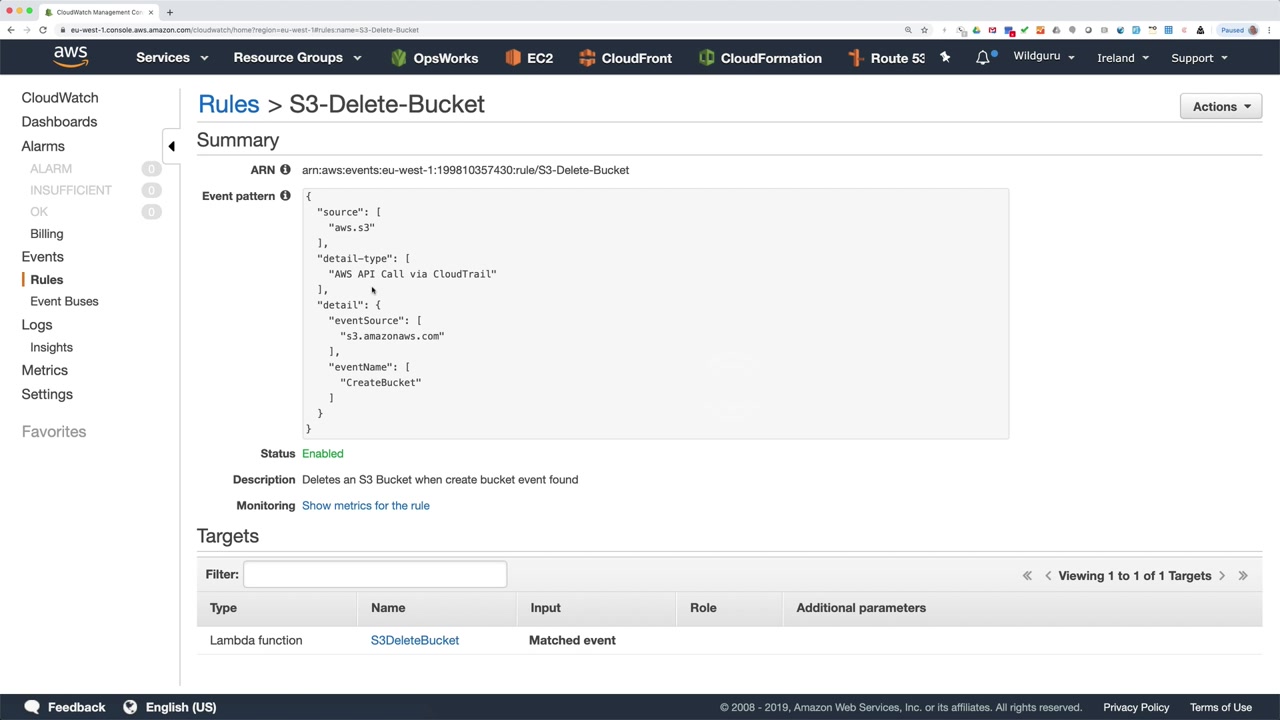Open the Actions dropdown button
The height and width of the screenshot is (720, 1280).
click(1221, 107)
